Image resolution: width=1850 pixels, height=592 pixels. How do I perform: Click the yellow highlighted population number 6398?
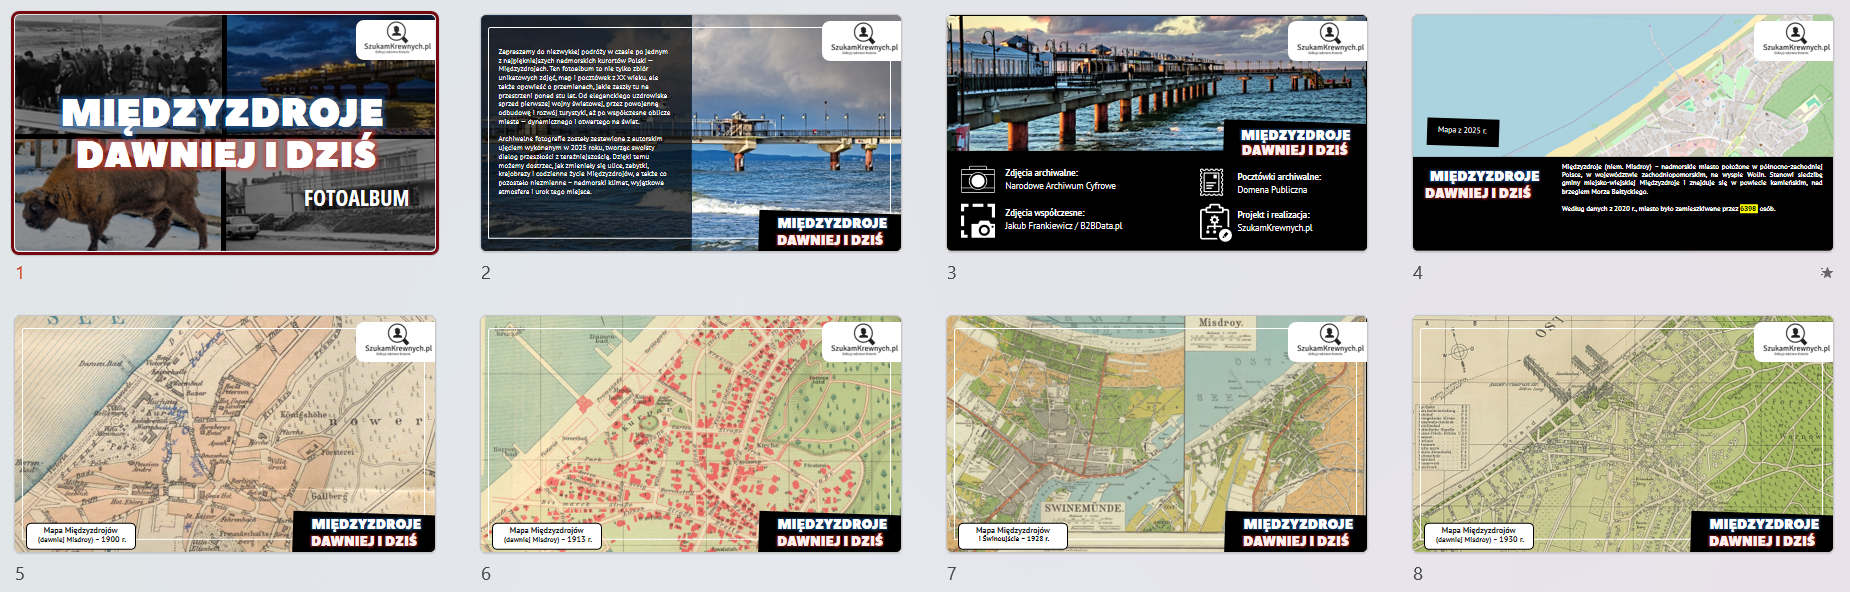[1748, 209]
